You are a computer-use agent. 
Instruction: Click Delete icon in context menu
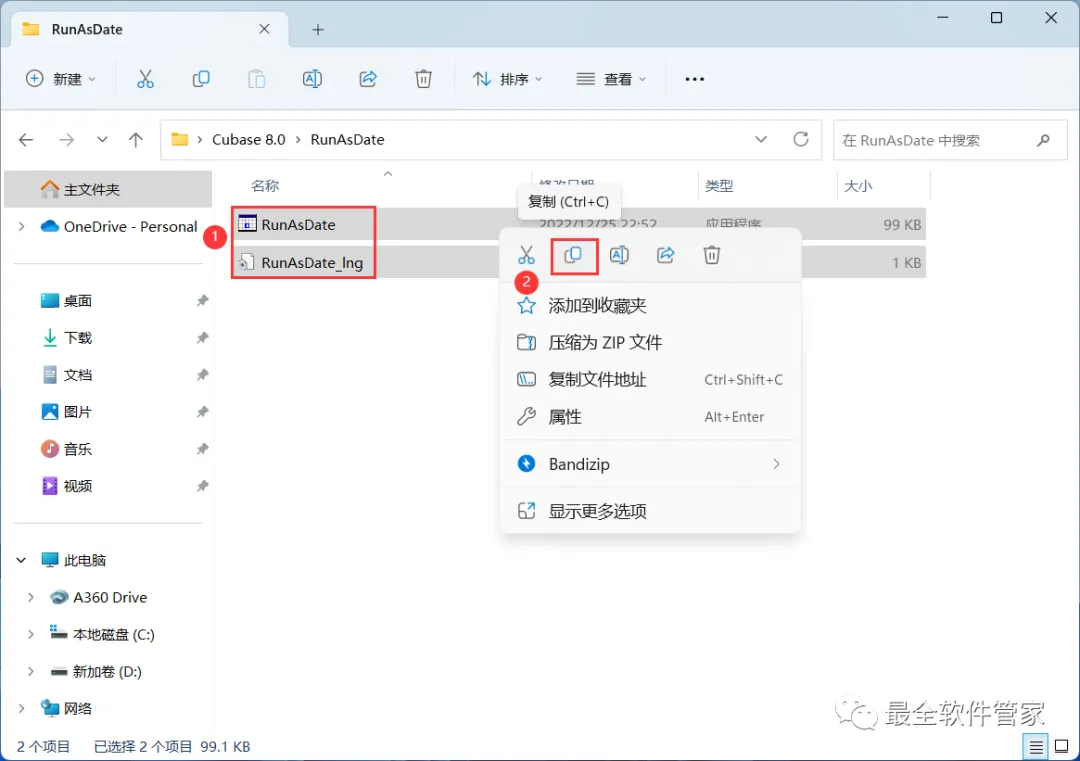coord(712,256)
